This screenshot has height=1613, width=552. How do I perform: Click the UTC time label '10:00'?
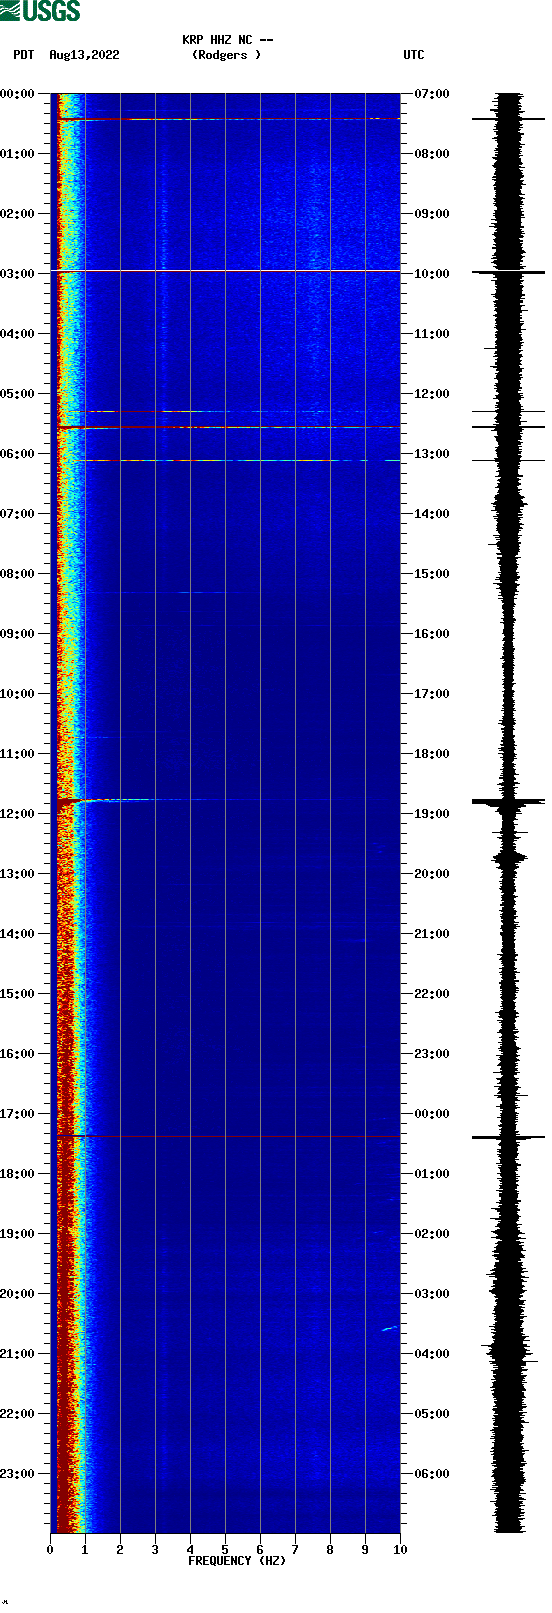pyautogui.click(x=432, y=274)
